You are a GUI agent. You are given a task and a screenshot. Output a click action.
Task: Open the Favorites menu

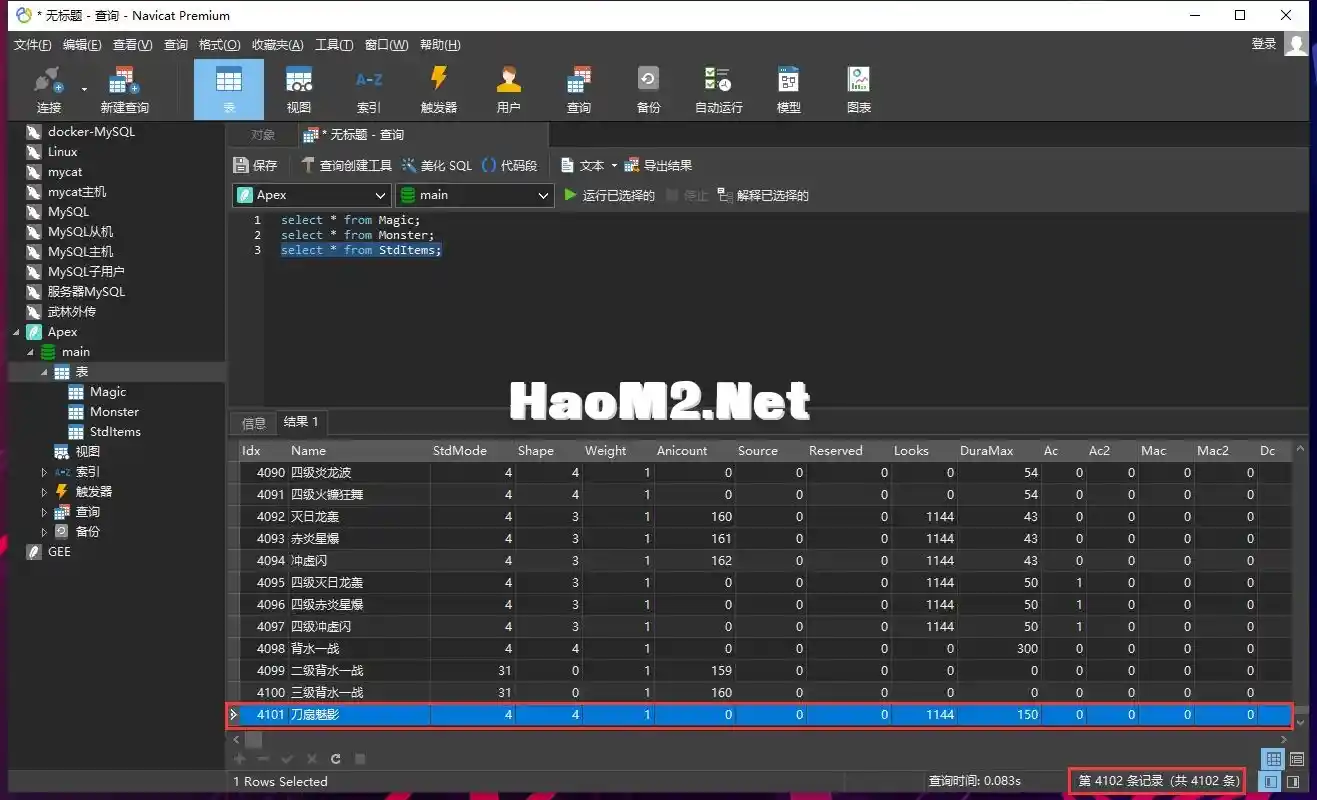tap(277, 45)
